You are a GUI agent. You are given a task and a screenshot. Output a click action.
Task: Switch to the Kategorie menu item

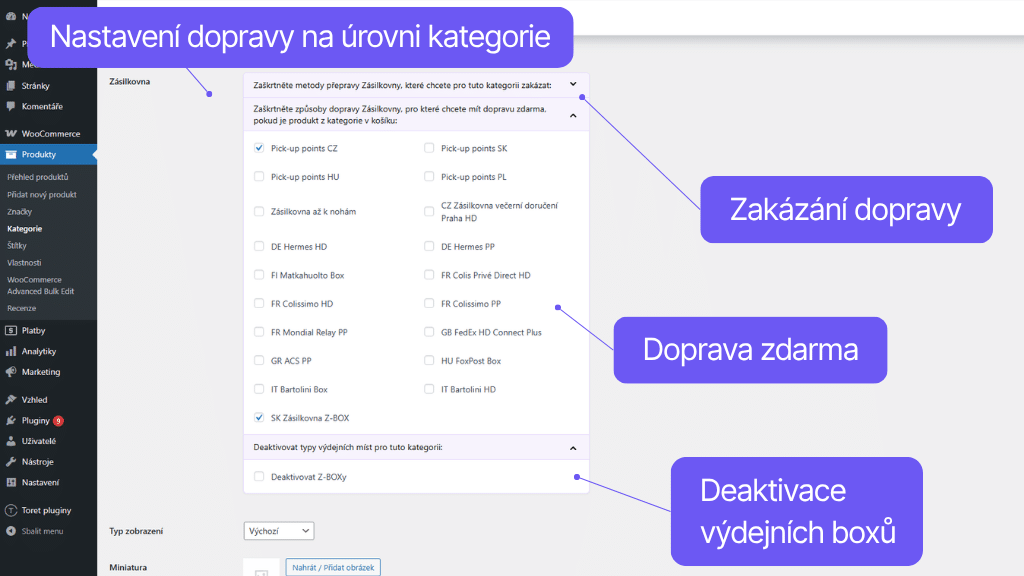coord(24,228)
